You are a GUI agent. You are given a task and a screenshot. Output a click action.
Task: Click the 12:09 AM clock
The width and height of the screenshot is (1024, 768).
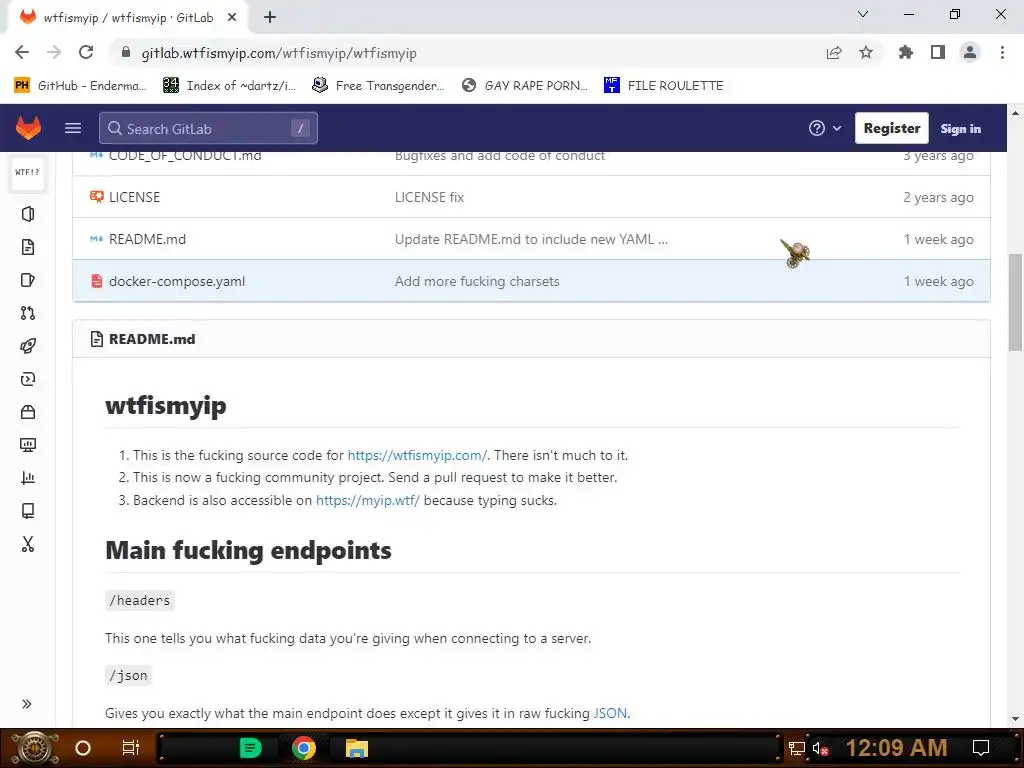coord(896,748)
